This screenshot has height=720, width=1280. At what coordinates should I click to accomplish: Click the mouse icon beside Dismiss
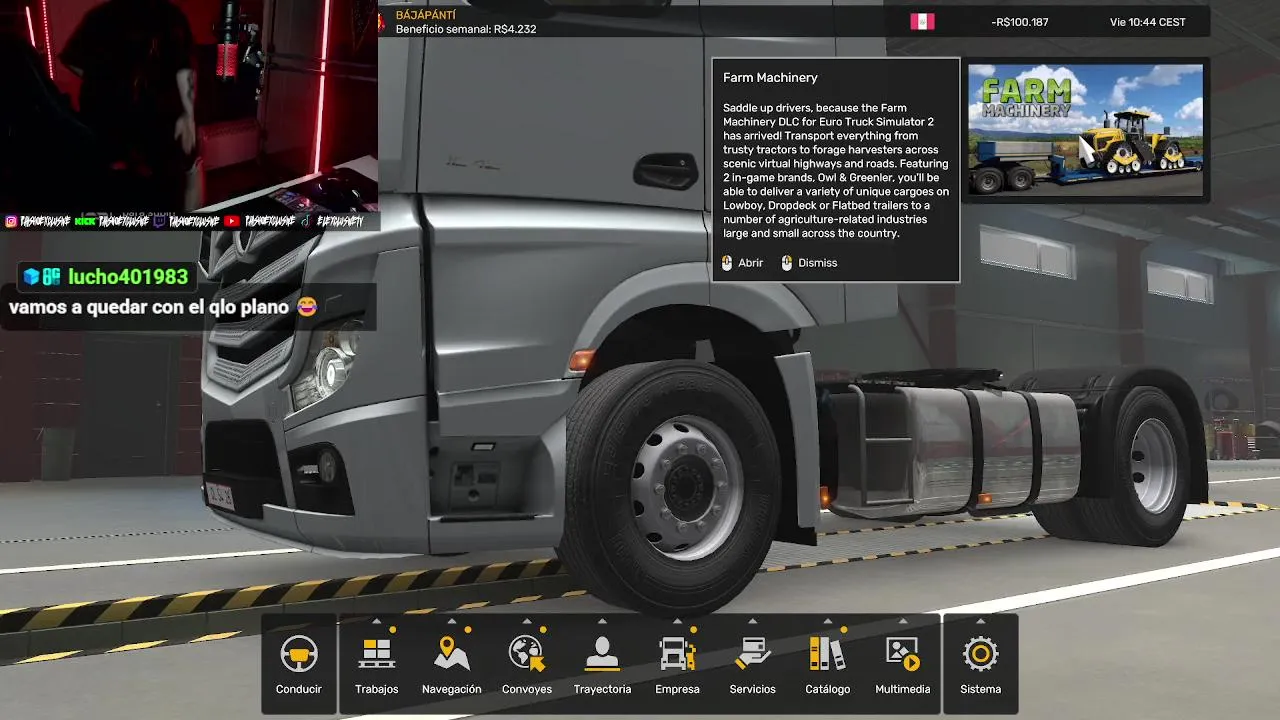(787, 263)
